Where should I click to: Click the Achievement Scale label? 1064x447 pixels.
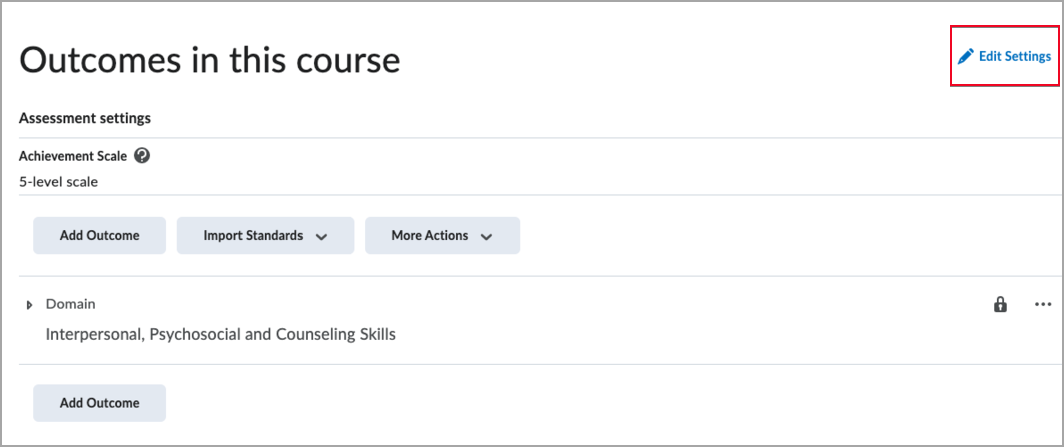pyautogui.click(x=73, y=156)
